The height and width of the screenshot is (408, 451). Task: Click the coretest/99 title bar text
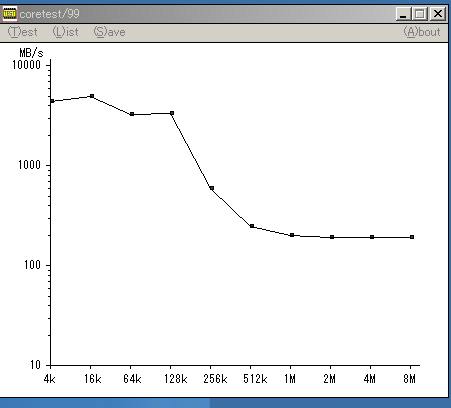[x=49, y=14]
